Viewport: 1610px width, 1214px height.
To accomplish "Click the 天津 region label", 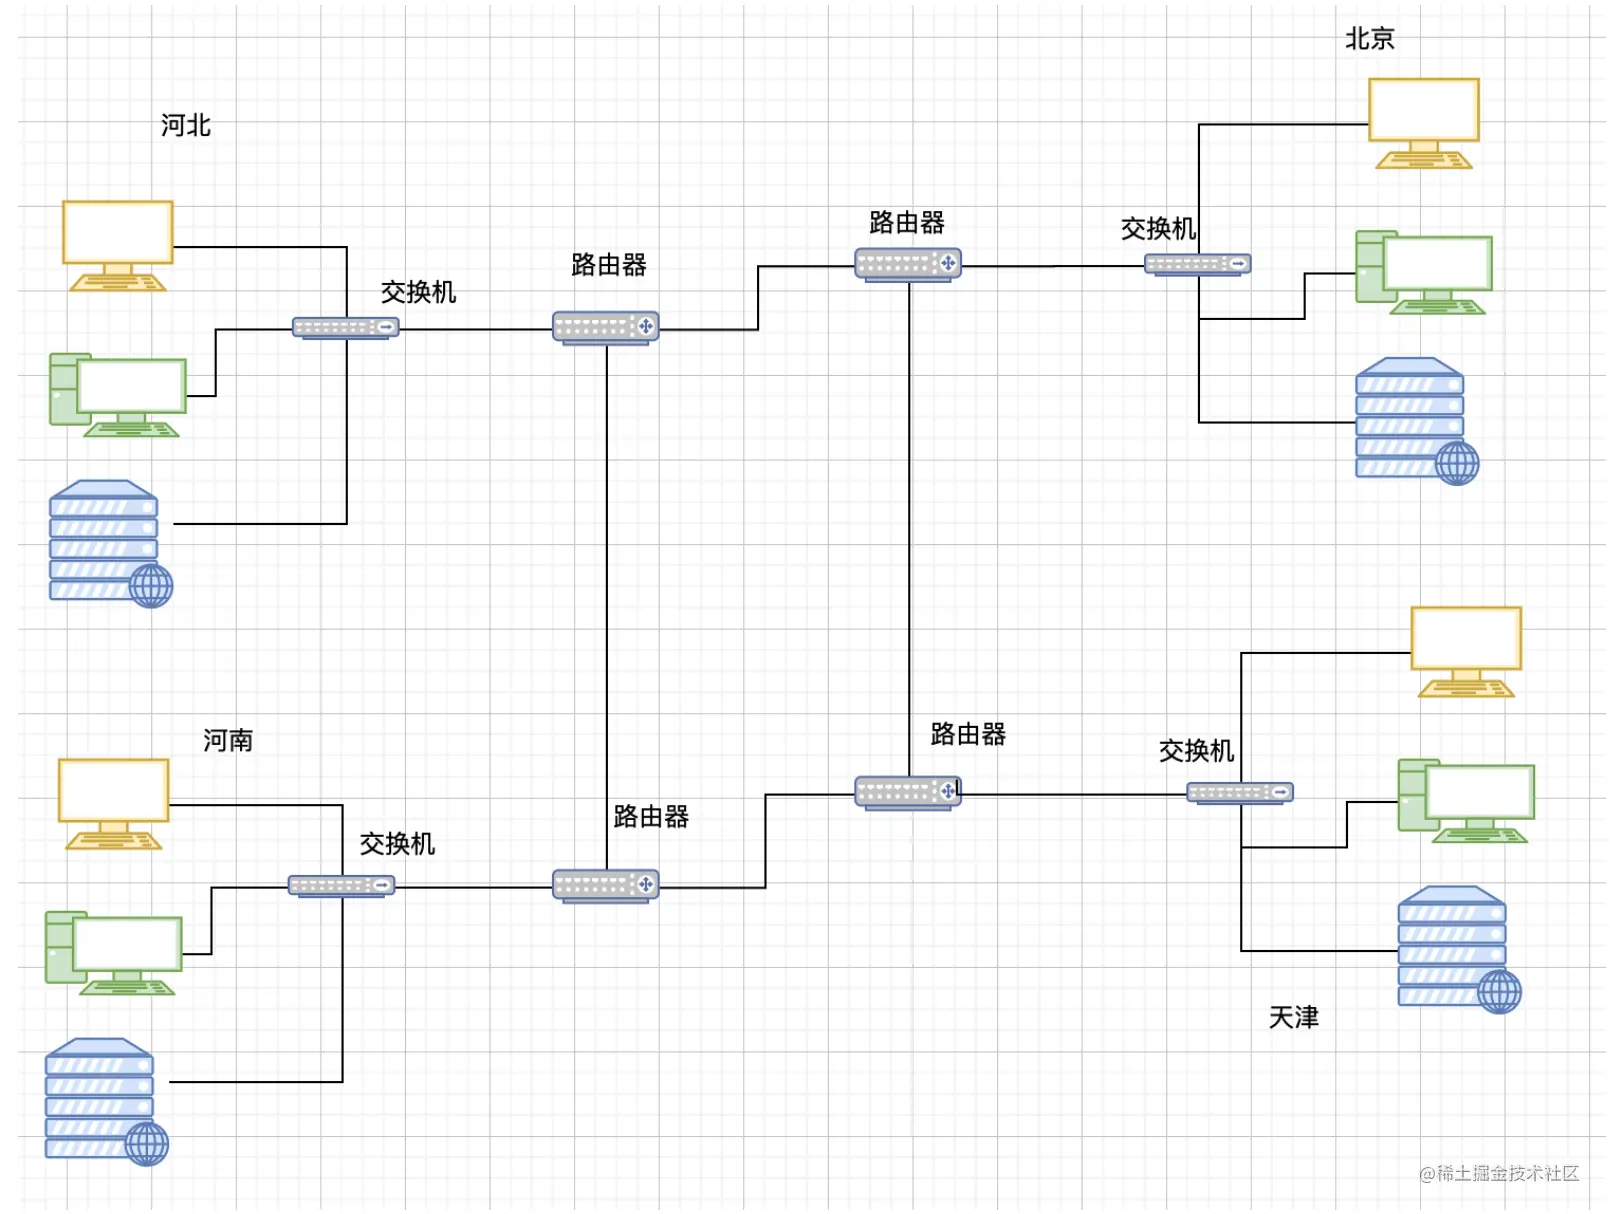I will [x=1294, y=1017].
